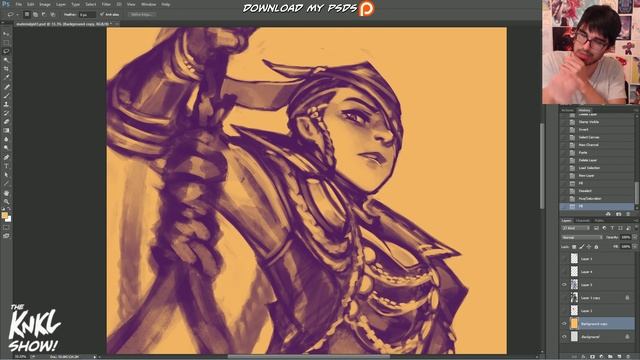
Task: Hide the Background copy layer eye
Action: pos(564,324)
